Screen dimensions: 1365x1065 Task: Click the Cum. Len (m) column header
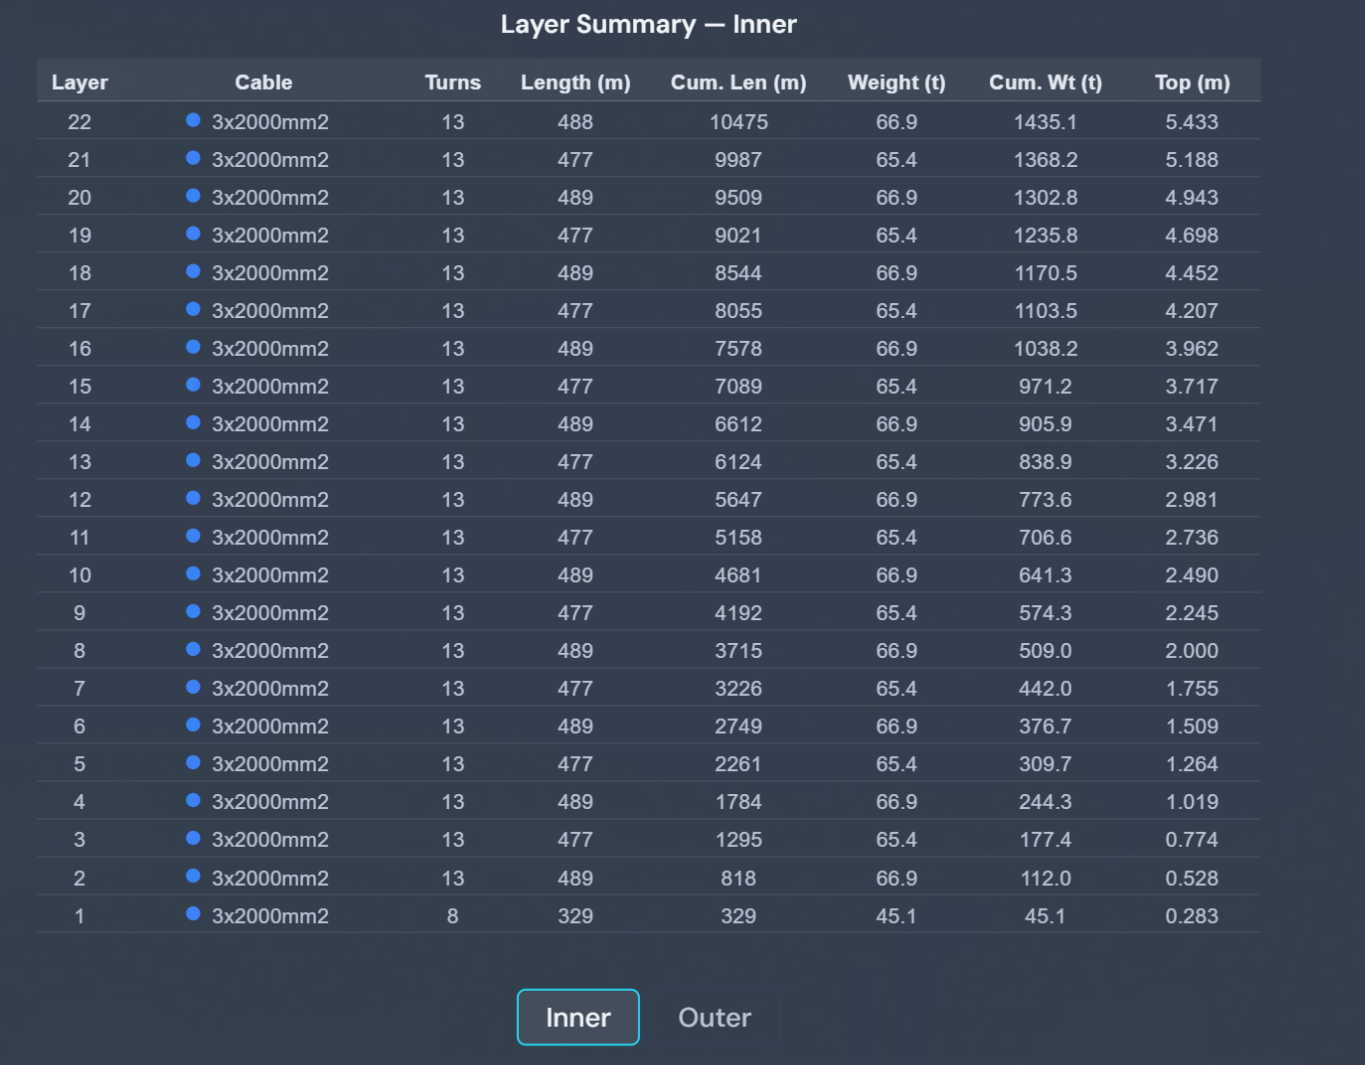tap(738, 82)
